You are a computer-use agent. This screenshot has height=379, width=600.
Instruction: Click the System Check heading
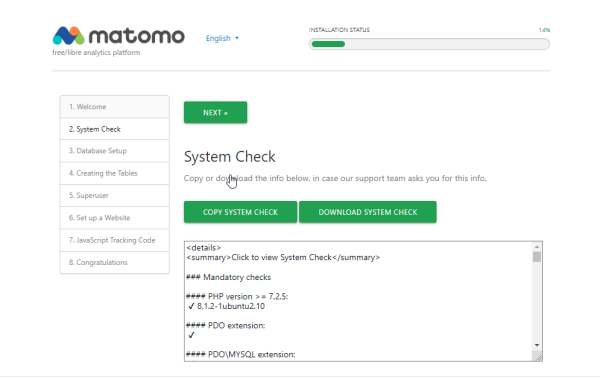230,157
